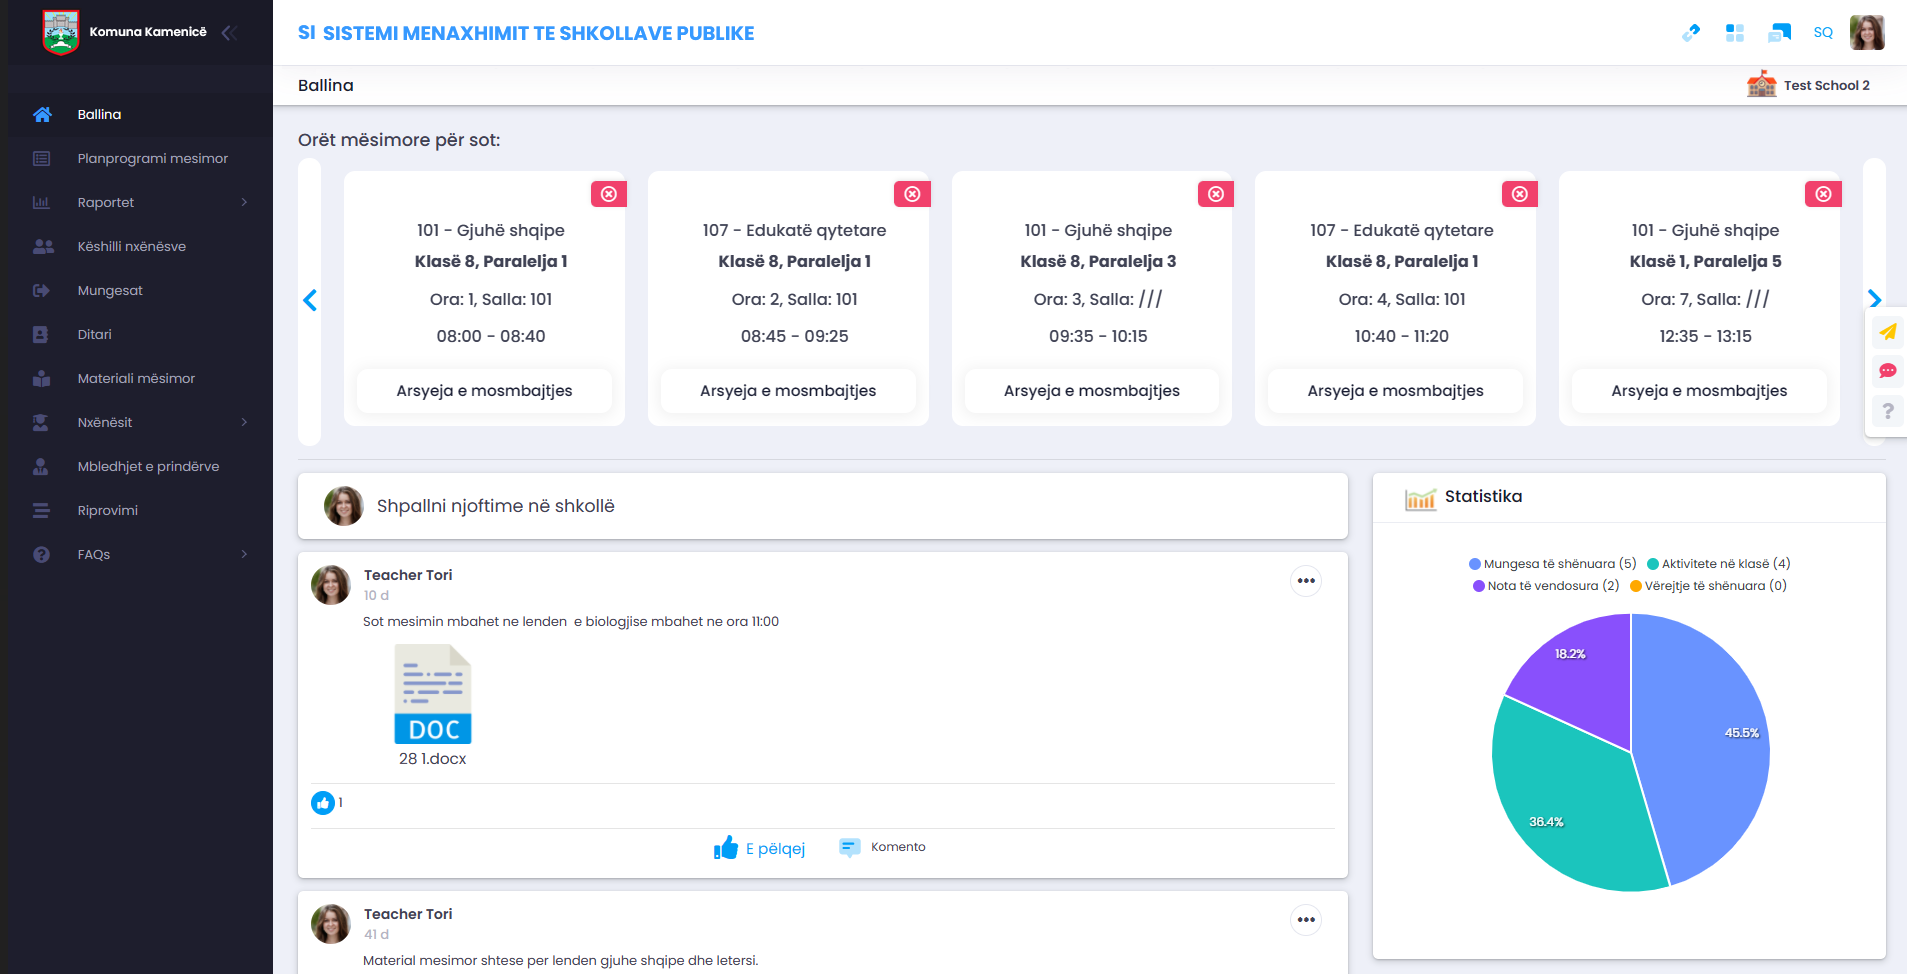1907x974 pixels.
Task: Open the grid apps icon in header
Action: coord(1734,33)
